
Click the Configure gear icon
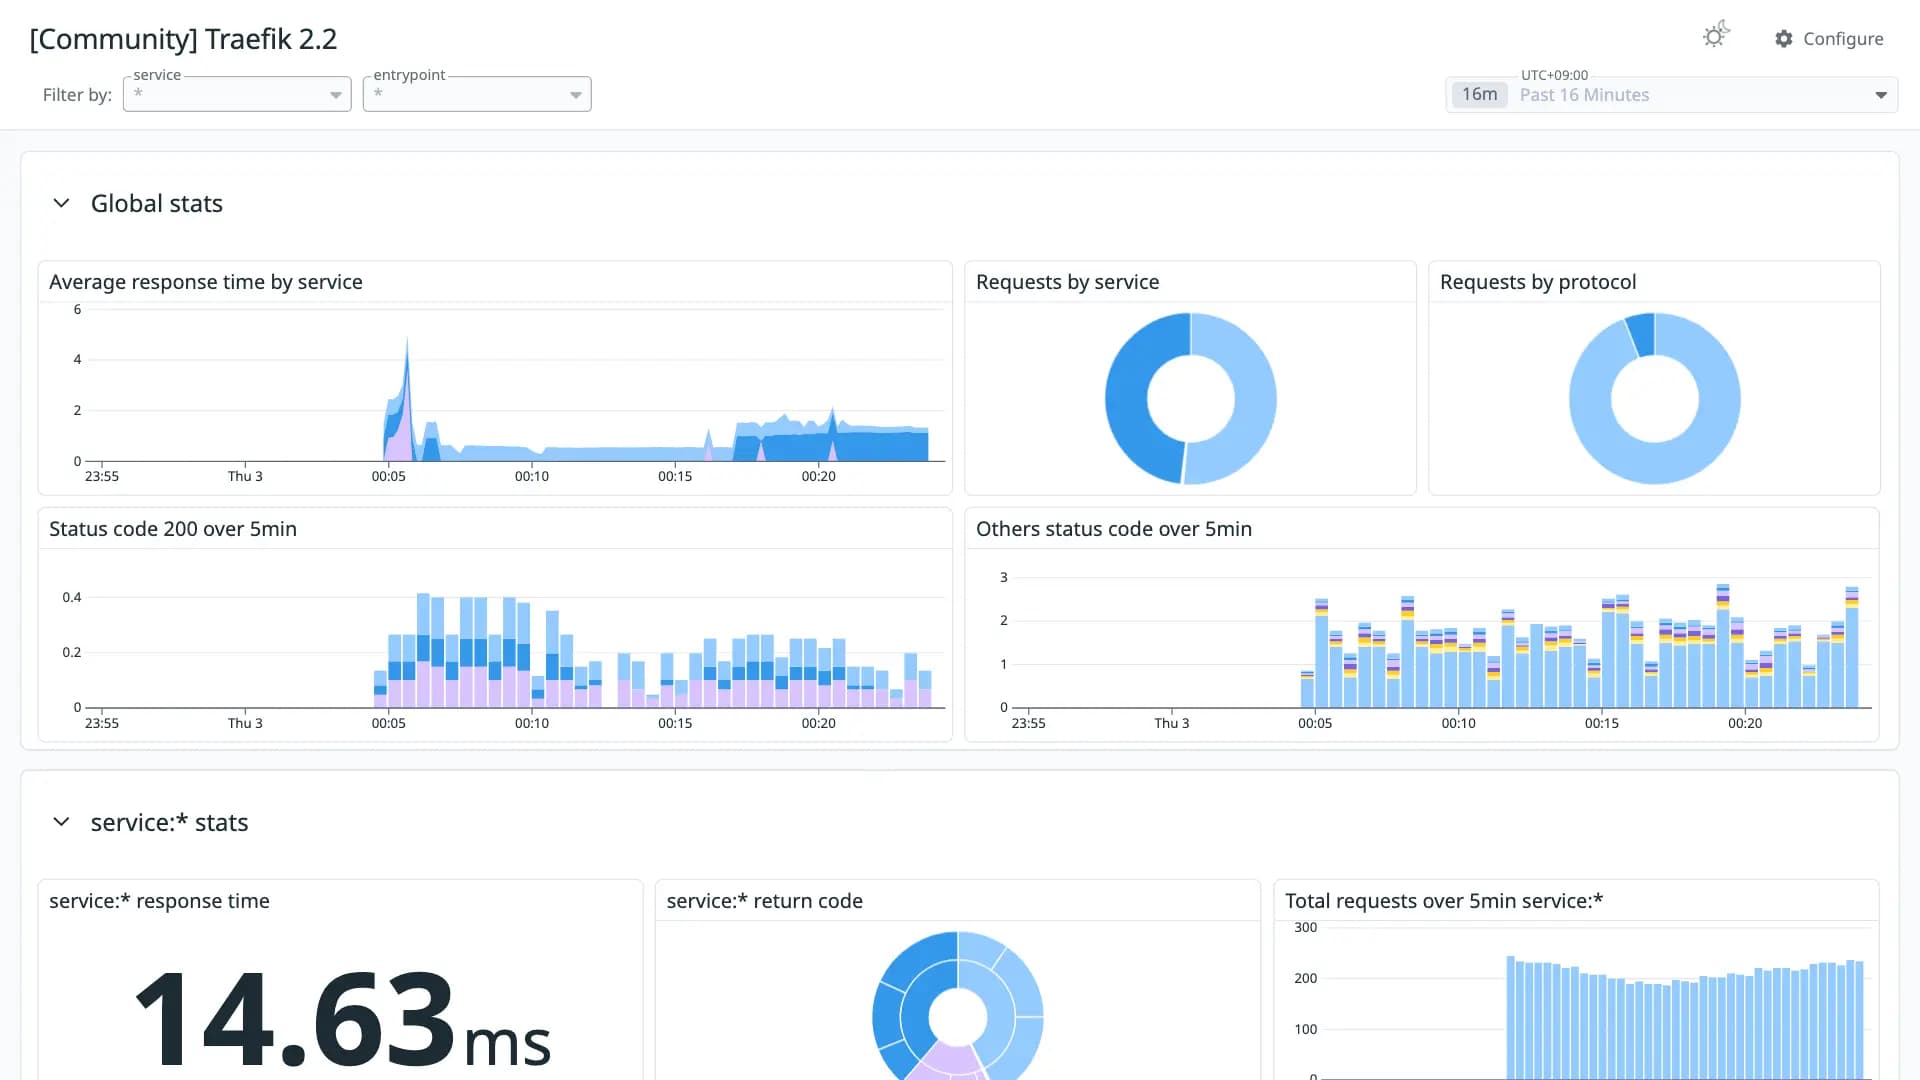pos(1784,39)
